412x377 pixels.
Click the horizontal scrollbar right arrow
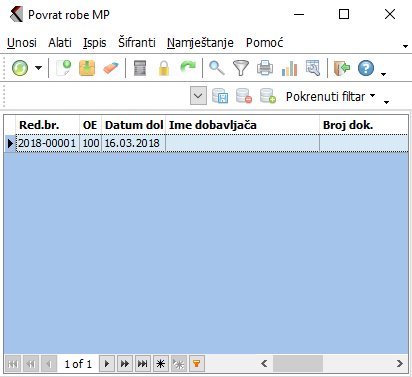pos(400,363)
